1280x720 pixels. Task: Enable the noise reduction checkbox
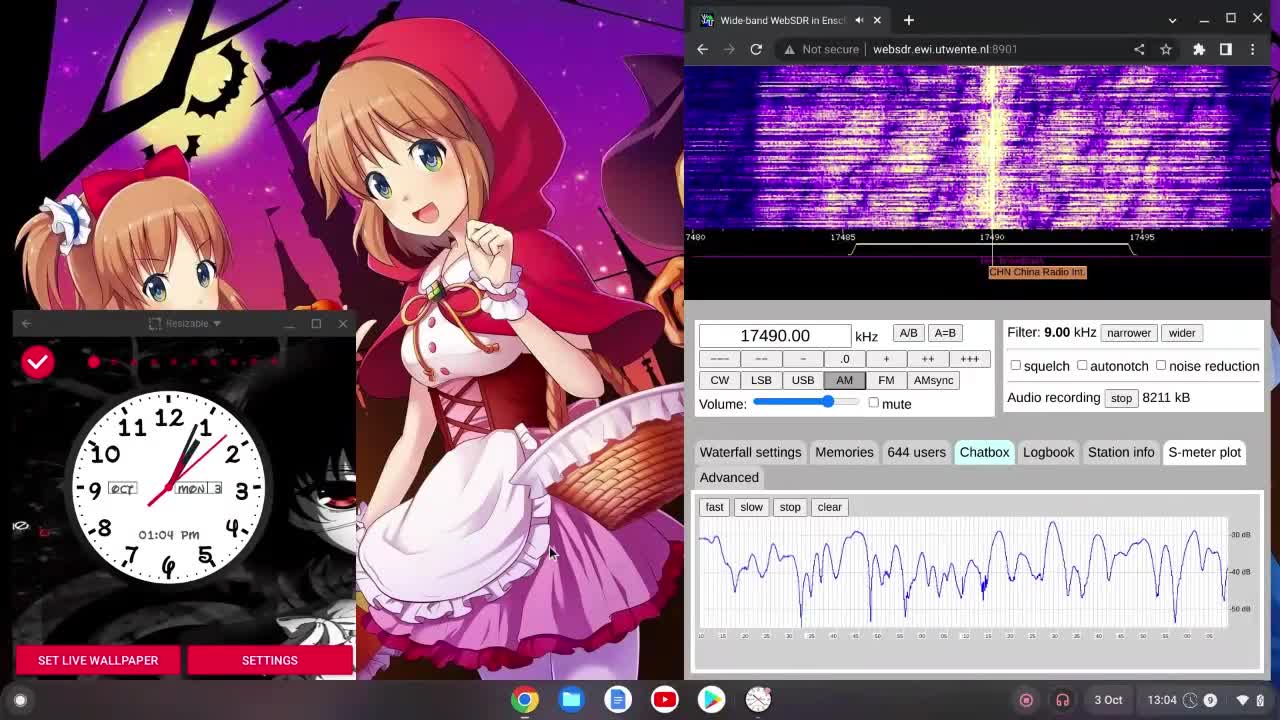point(1161,366)
